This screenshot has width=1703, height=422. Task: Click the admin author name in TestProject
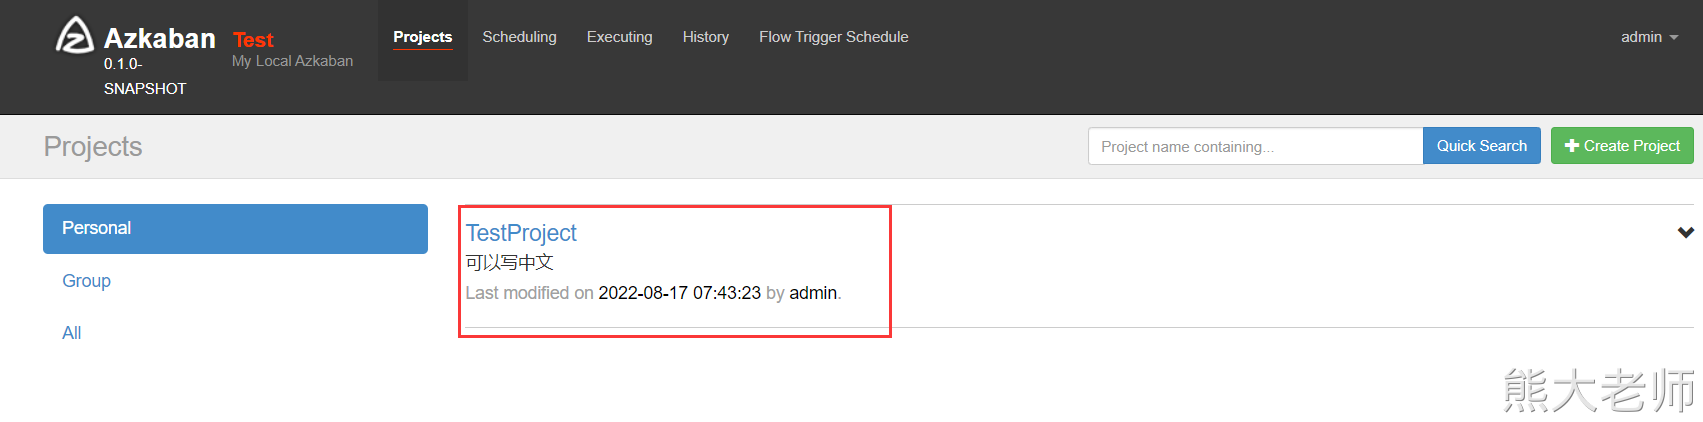813,293
